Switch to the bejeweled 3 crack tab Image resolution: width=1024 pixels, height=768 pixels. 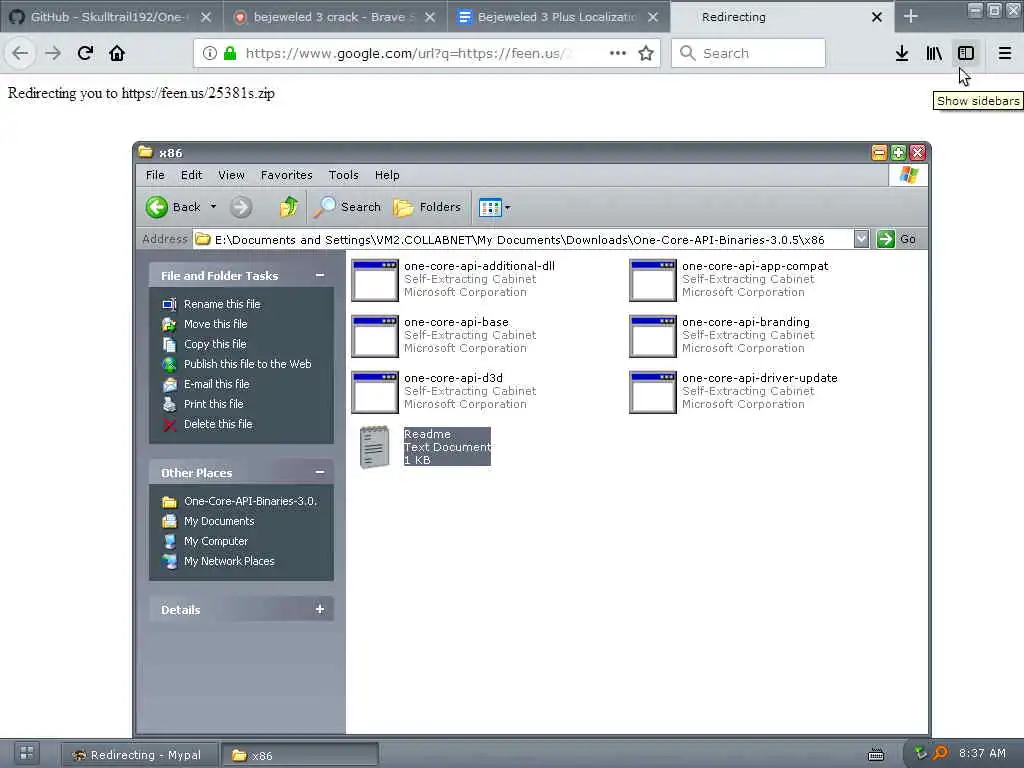coord(335,17)
